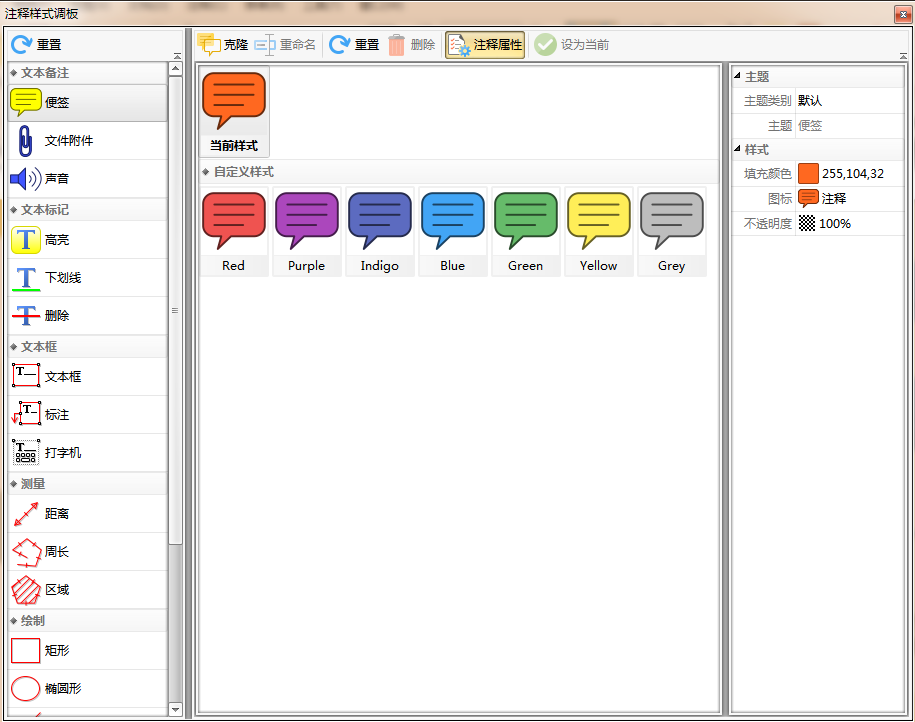This screenshot has height=722, width=915.
Task: Click 设为当前 set as current button
Action: (x=572, y=45)
